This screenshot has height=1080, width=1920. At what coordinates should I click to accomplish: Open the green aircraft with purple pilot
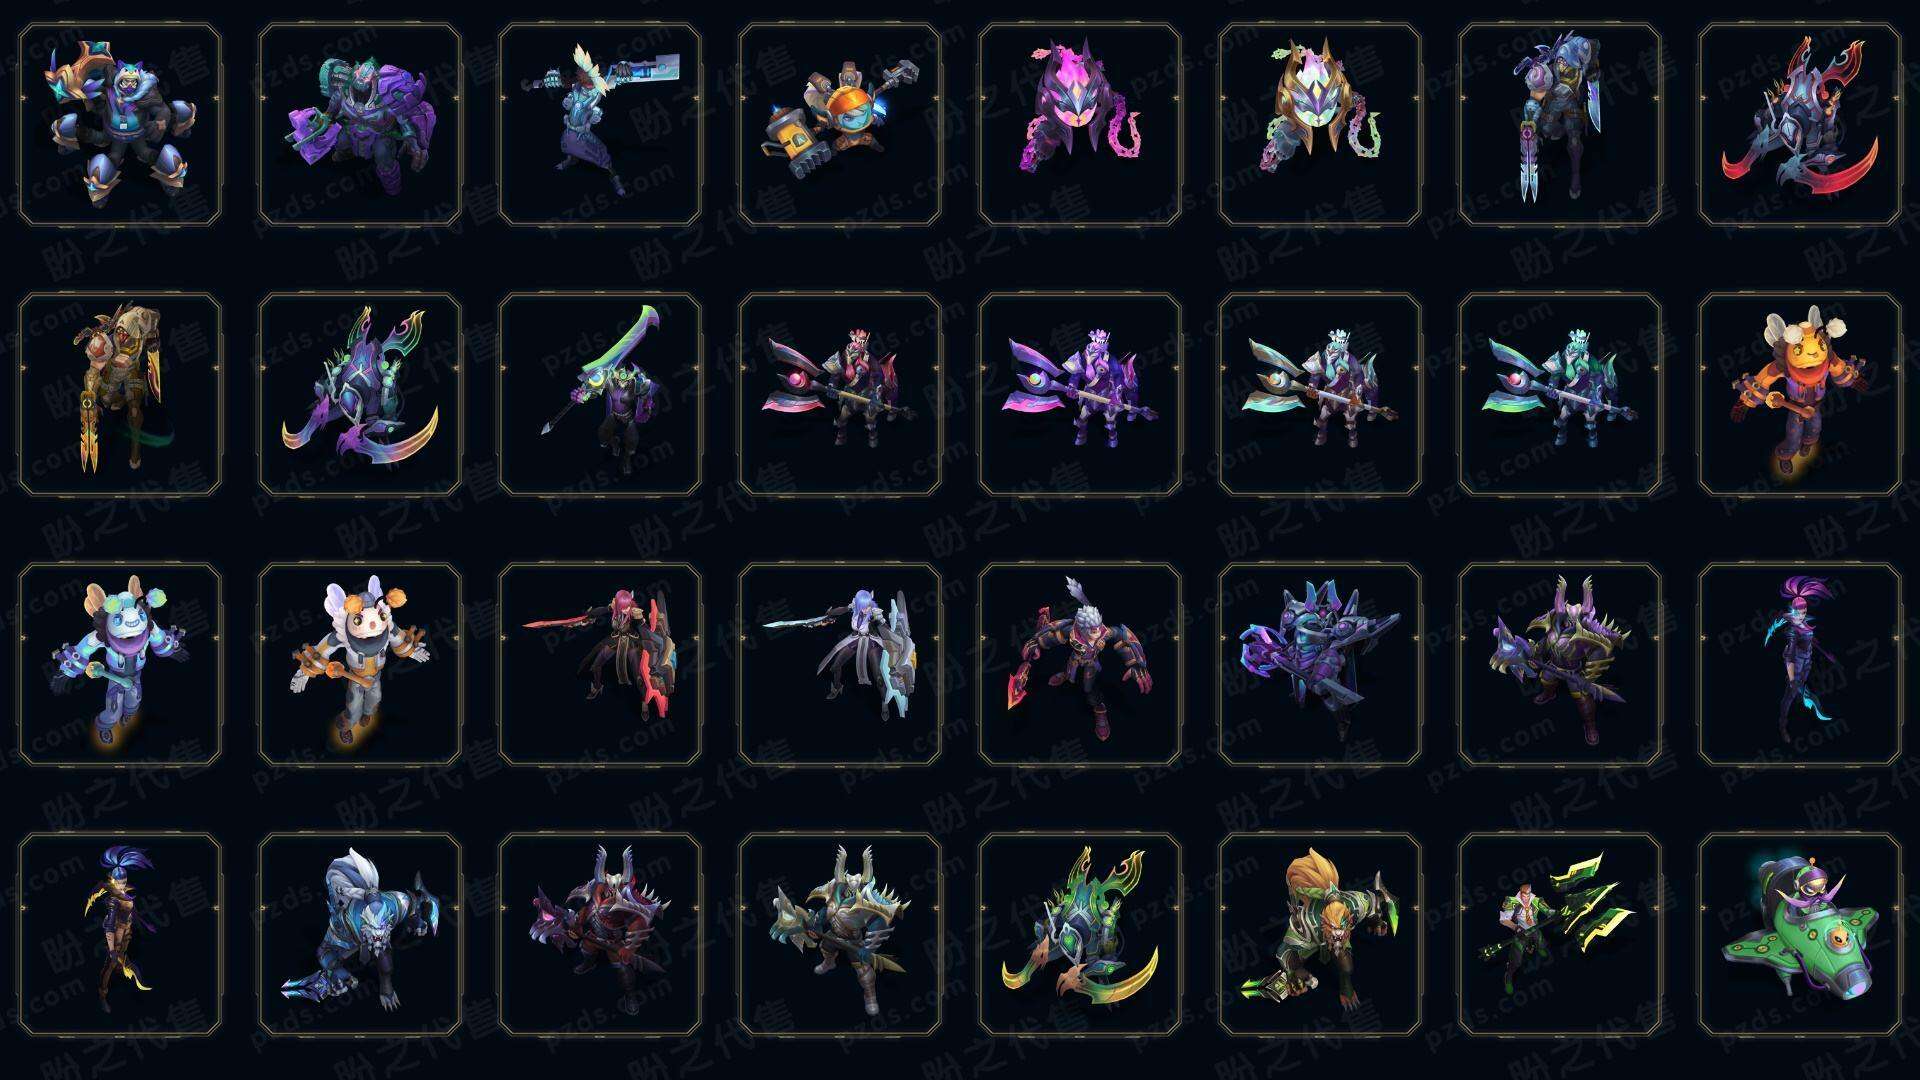coord(1800,934)
